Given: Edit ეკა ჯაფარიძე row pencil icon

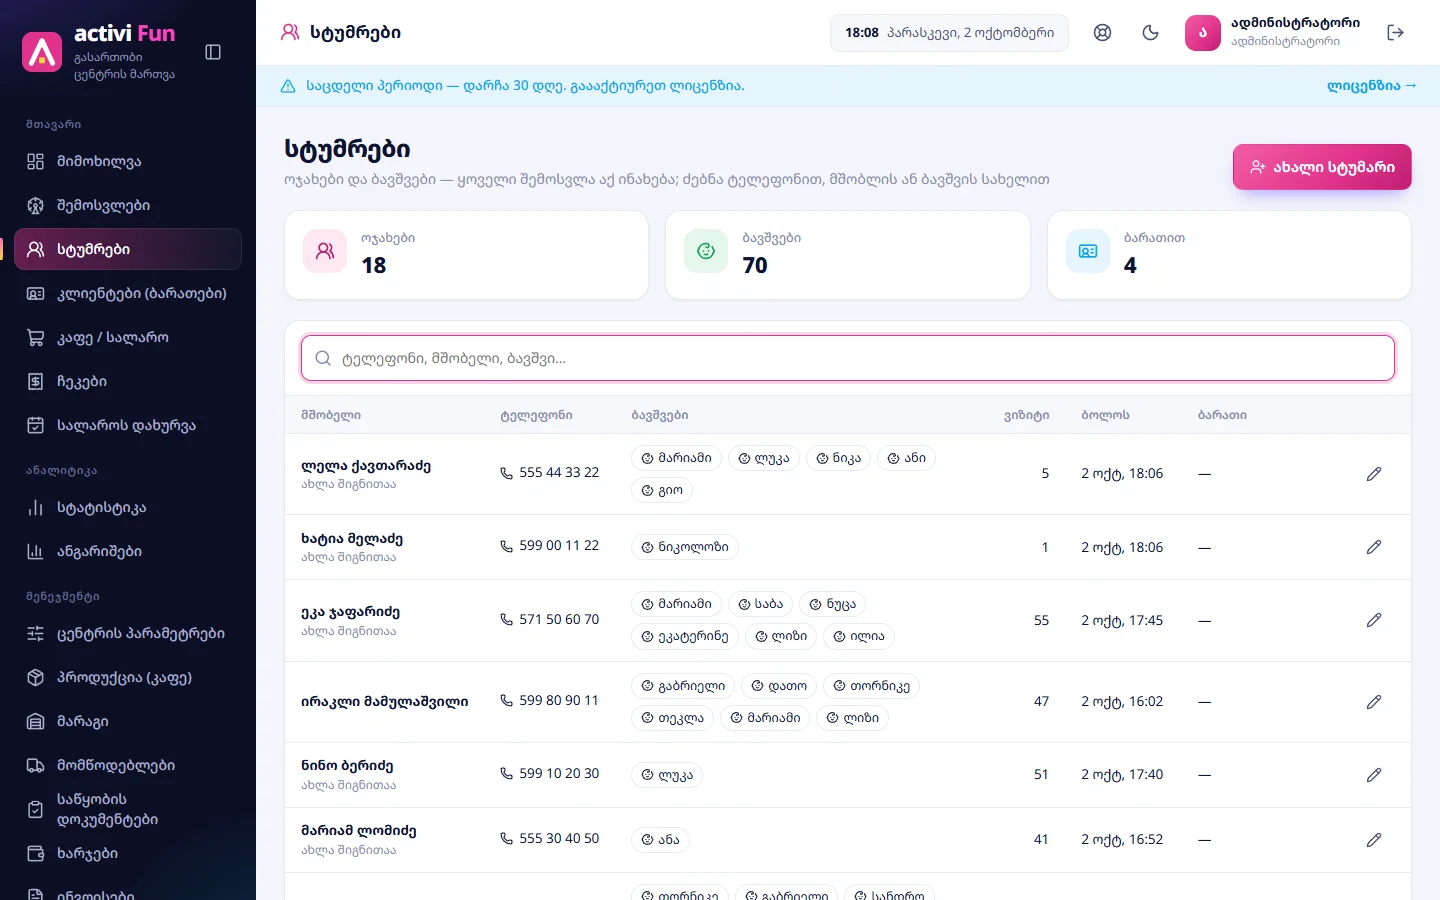Looking at the screenshot, I should coord(1374,620).
